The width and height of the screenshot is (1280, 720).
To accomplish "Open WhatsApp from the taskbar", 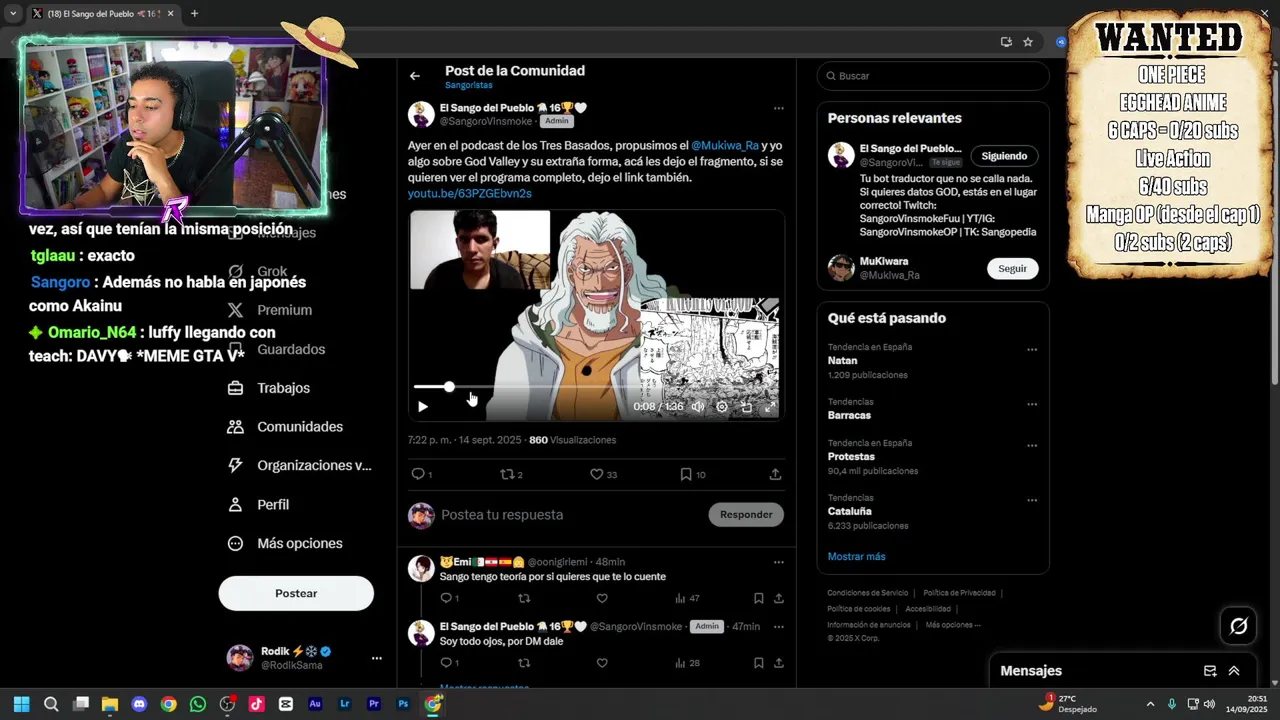I will click(x=198, y=704).
